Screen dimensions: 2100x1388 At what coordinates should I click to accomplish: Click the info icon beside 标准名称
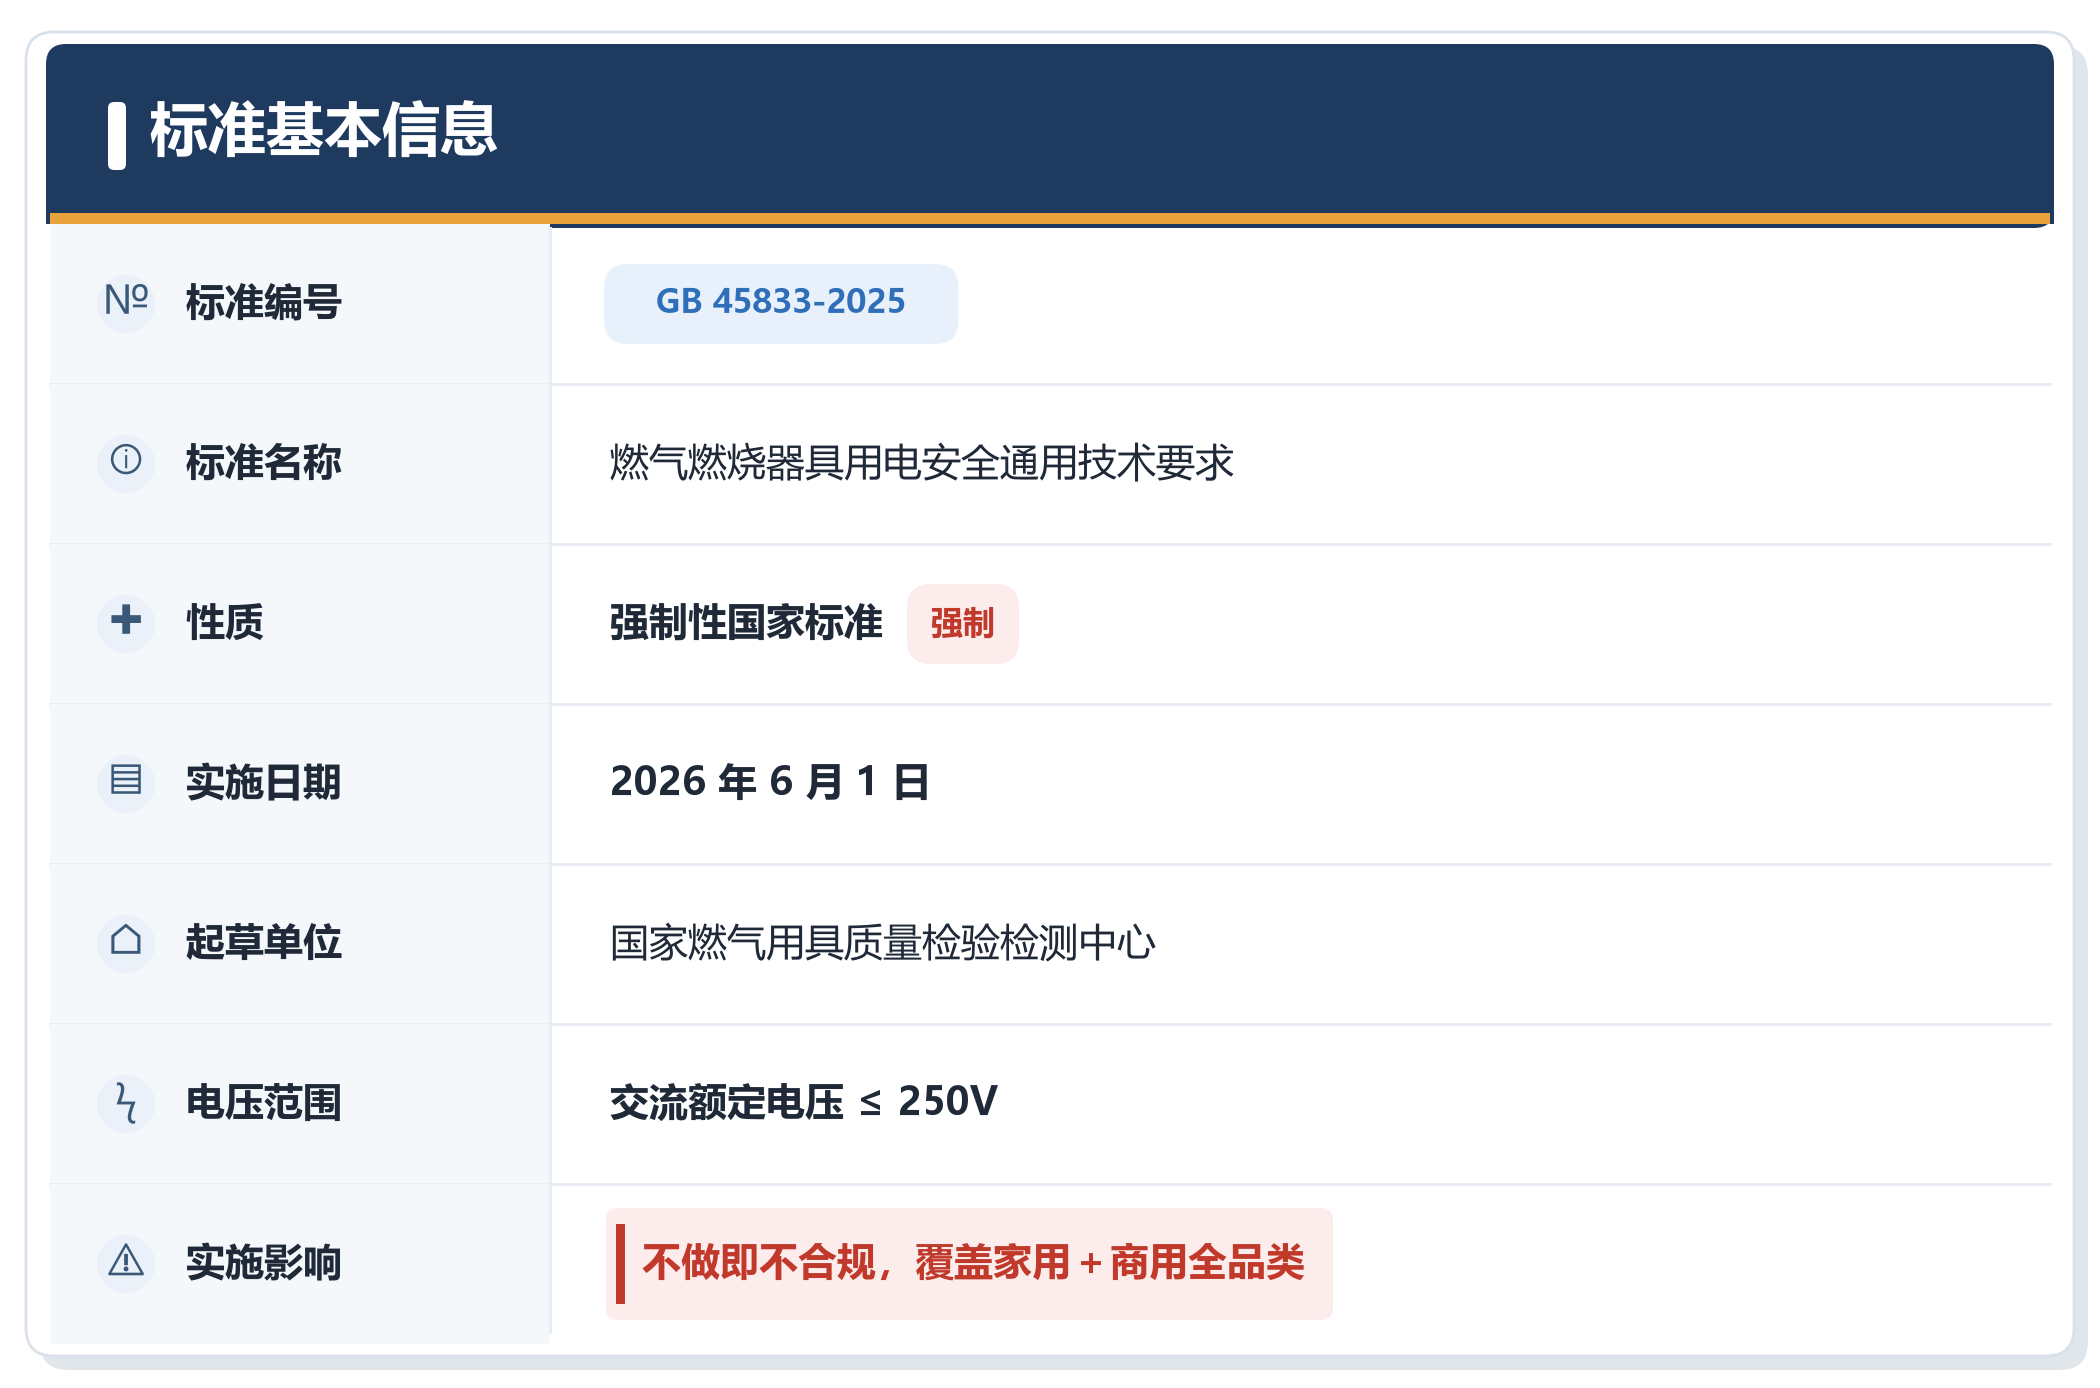pos(126,462)
